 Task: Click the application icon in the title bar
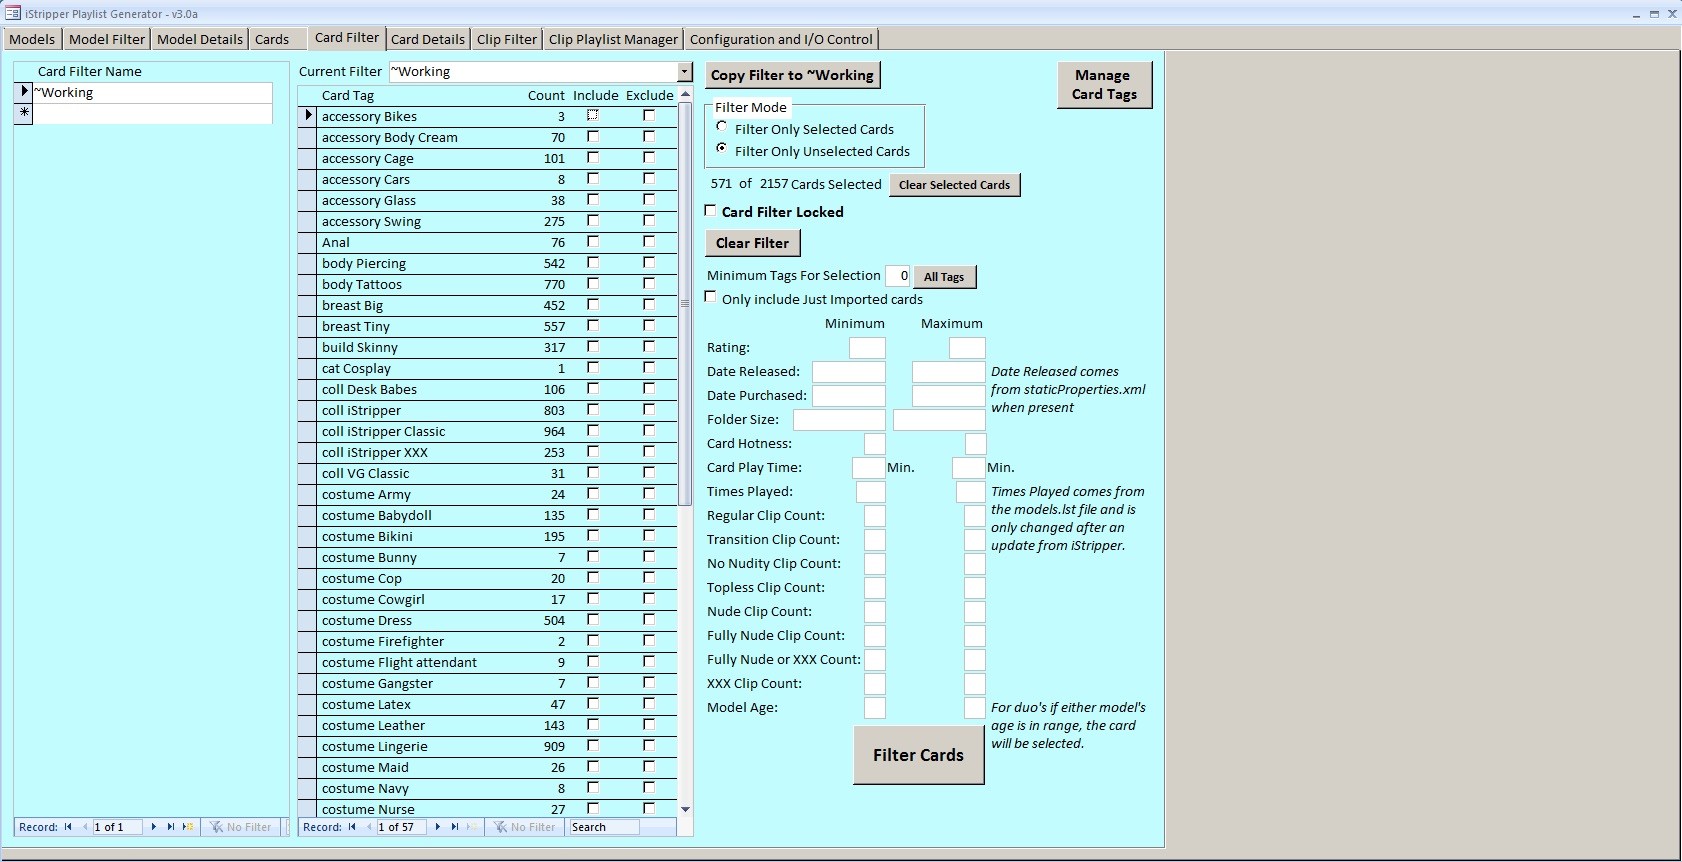pyautogui.click(x=12, y=13)
